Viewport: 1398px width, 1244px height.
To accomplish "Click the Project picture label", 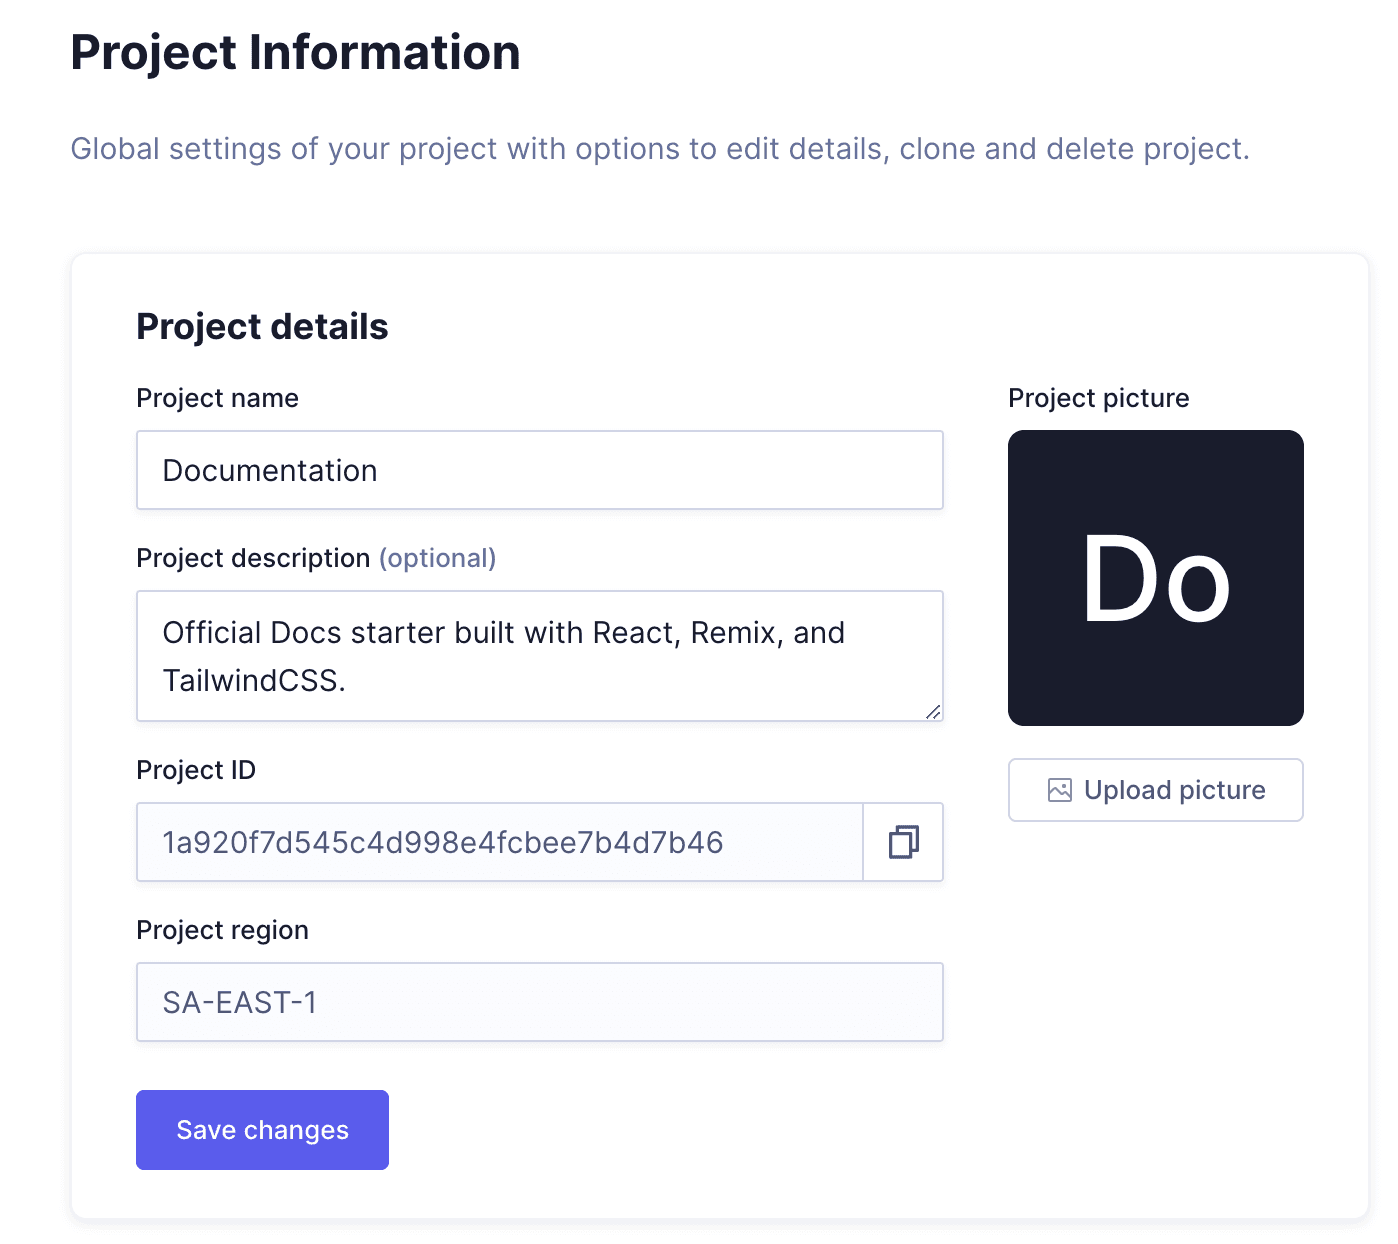I will pyautogui.click(x=1098, y=397).
